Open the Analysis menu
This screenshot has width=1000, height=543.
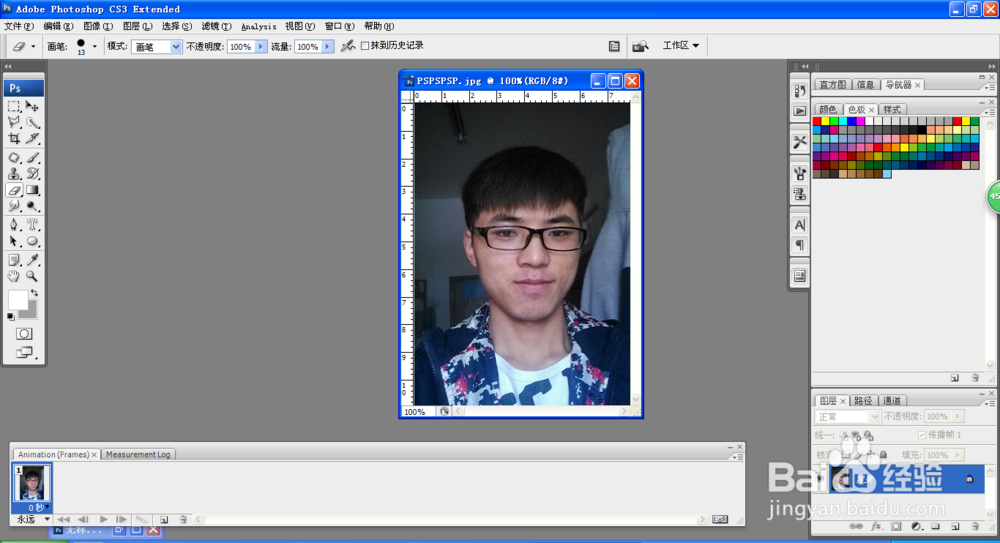point(259,26)
